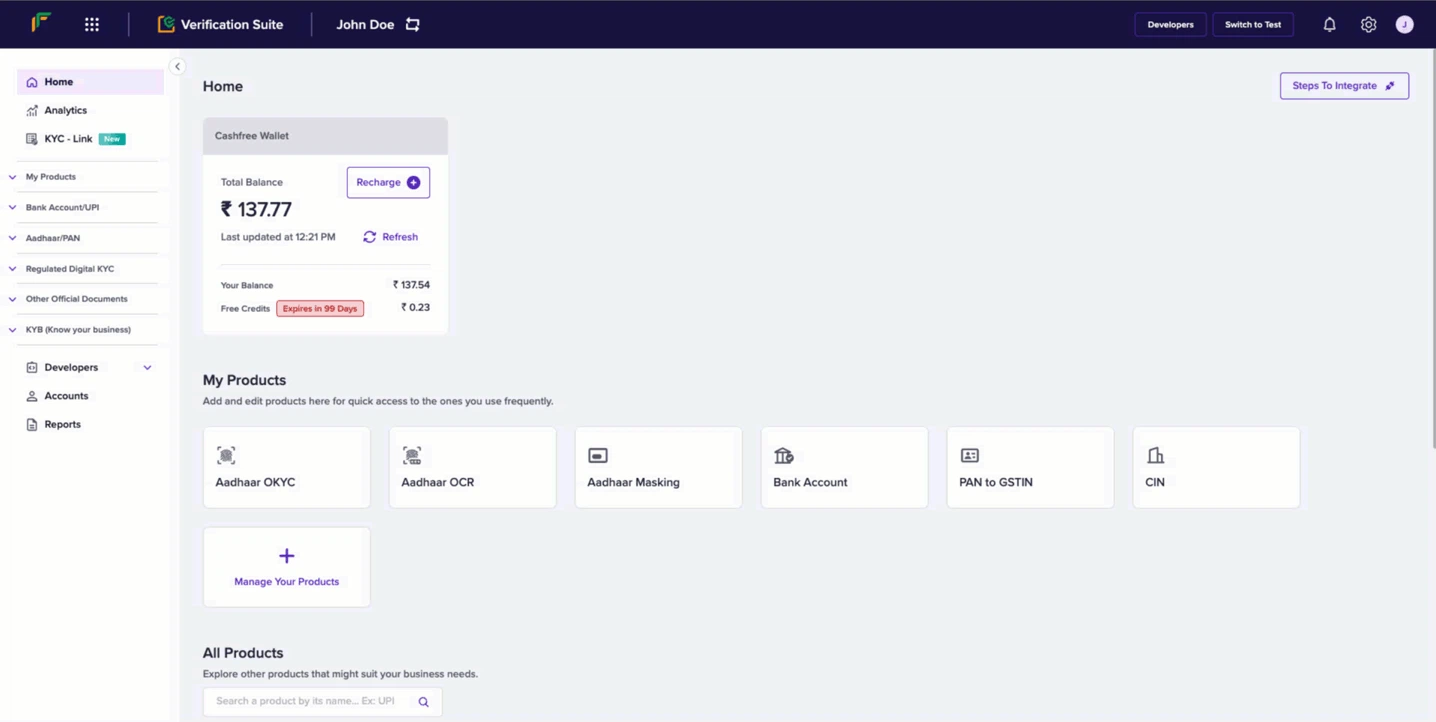Viewport: 1436px width, 722px height.
Task: Click the Steps To Integrate button
Action: pyautogui.click(x=1344, y=86)
